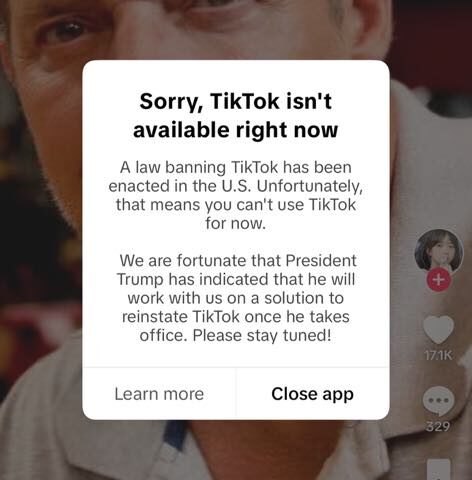Tap the partially visible bookmark icon below comments
The width and height of the screenshot is (472, 480).
[x=438, y=469]
